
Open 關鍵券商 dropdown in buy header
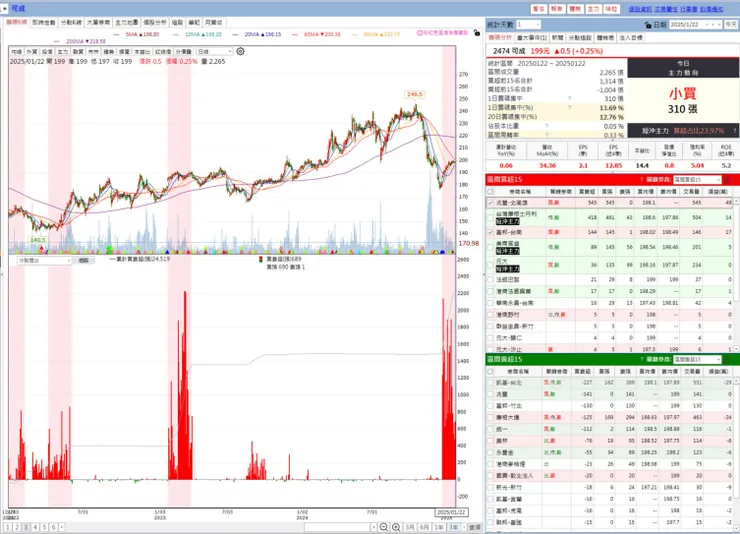[697, 179]
